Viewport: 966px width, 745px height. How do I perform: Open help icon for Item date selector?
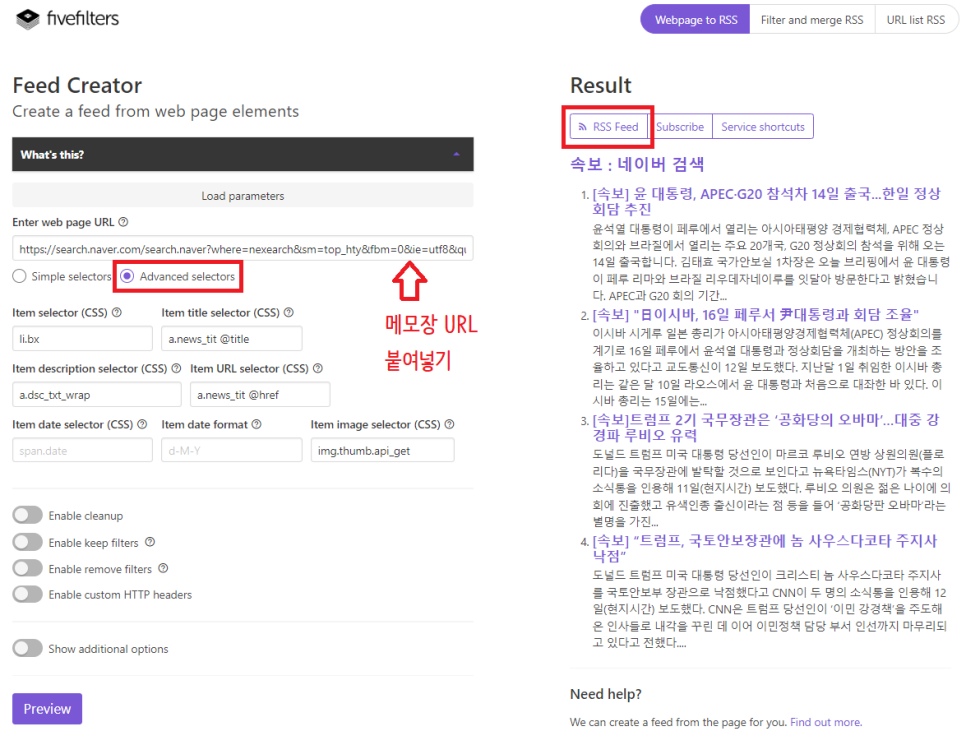pyautogui.click(x=142, y=424)
